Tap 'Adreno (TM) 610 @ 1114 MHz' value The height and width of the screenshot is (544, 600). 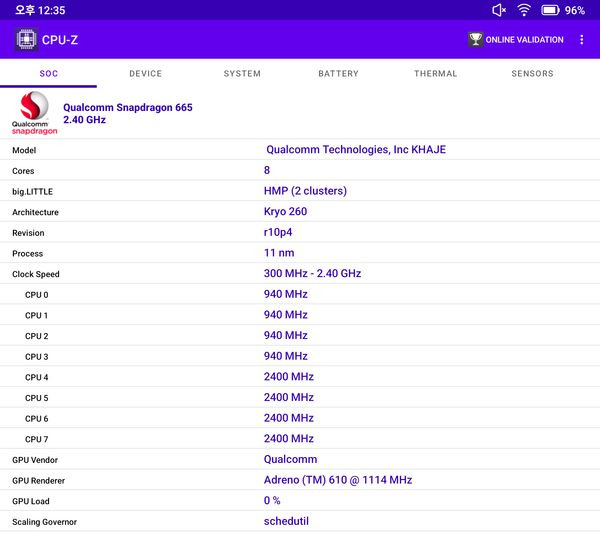[338, 480]
